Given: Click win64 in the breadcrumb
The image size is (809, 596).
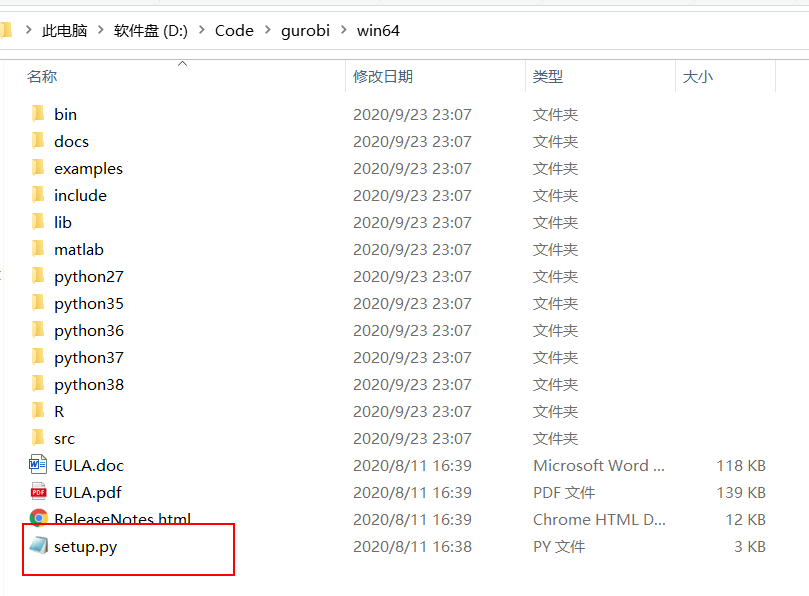Looking at the screenshot, I should pos(378,30).
